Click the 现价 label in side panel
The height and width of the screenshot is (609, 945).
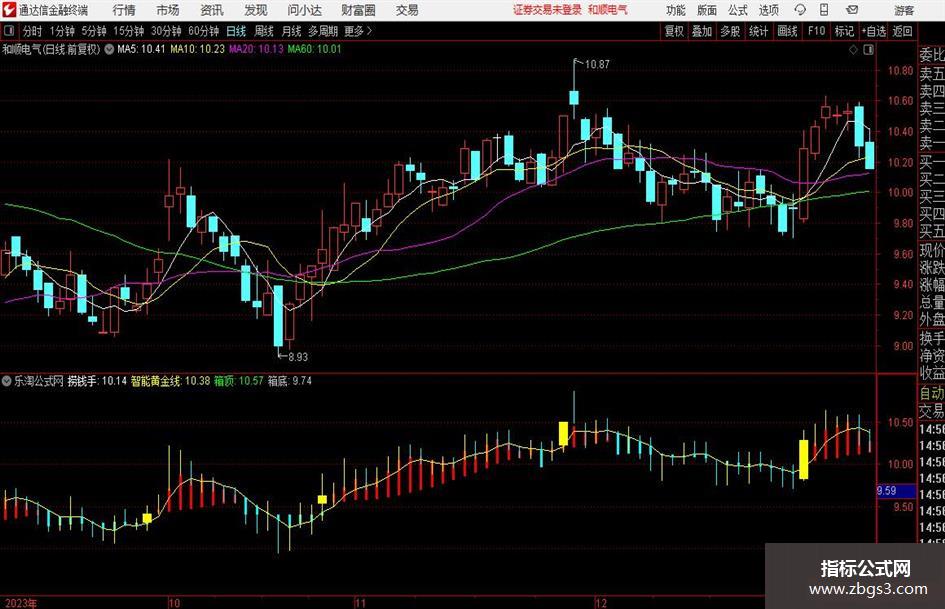(932, 250)
